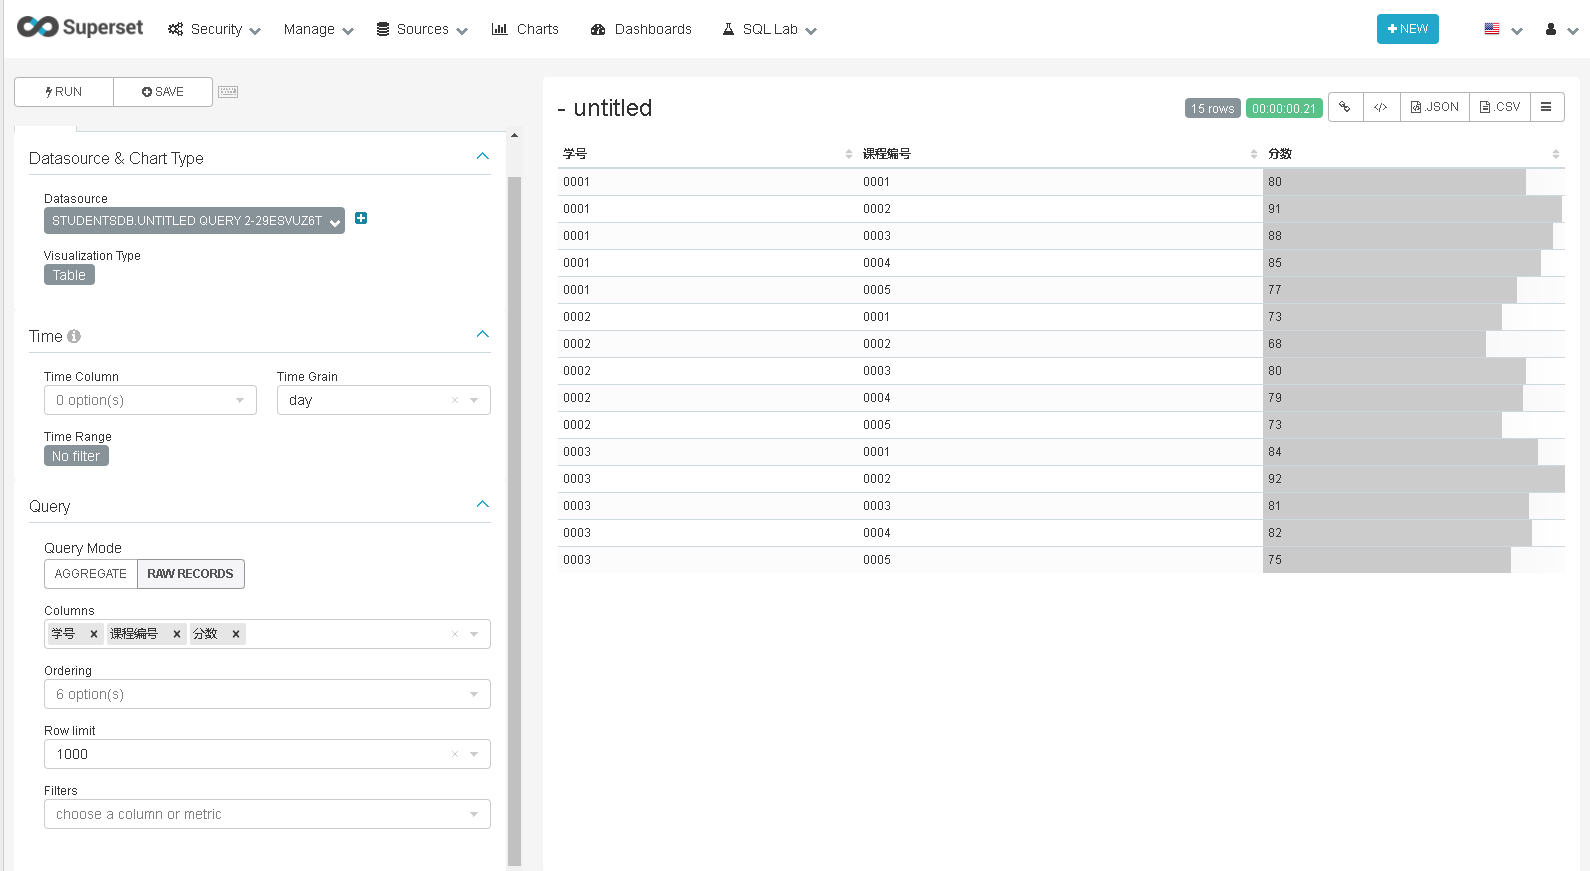Click score 92 bar cell

(x=1414, y=479)
